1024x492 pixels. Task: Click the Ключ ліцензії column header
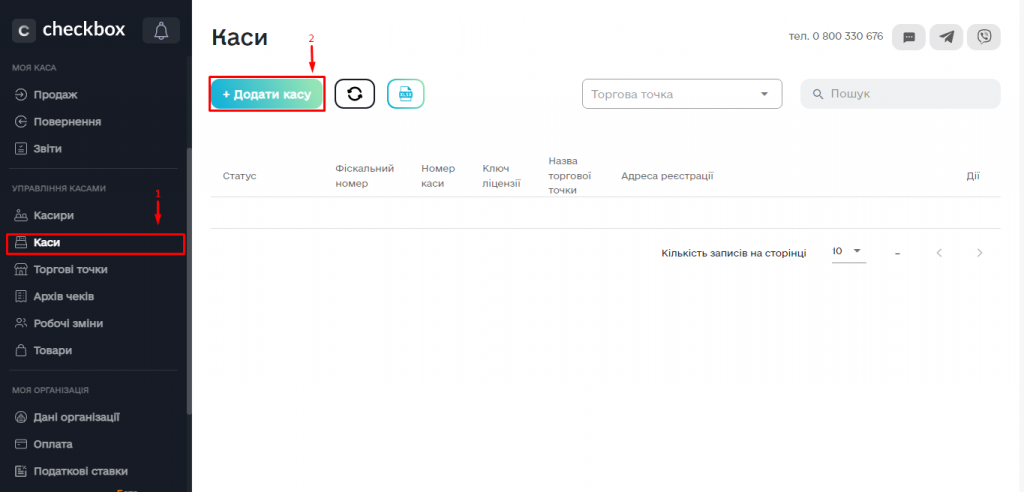(502, 176)
